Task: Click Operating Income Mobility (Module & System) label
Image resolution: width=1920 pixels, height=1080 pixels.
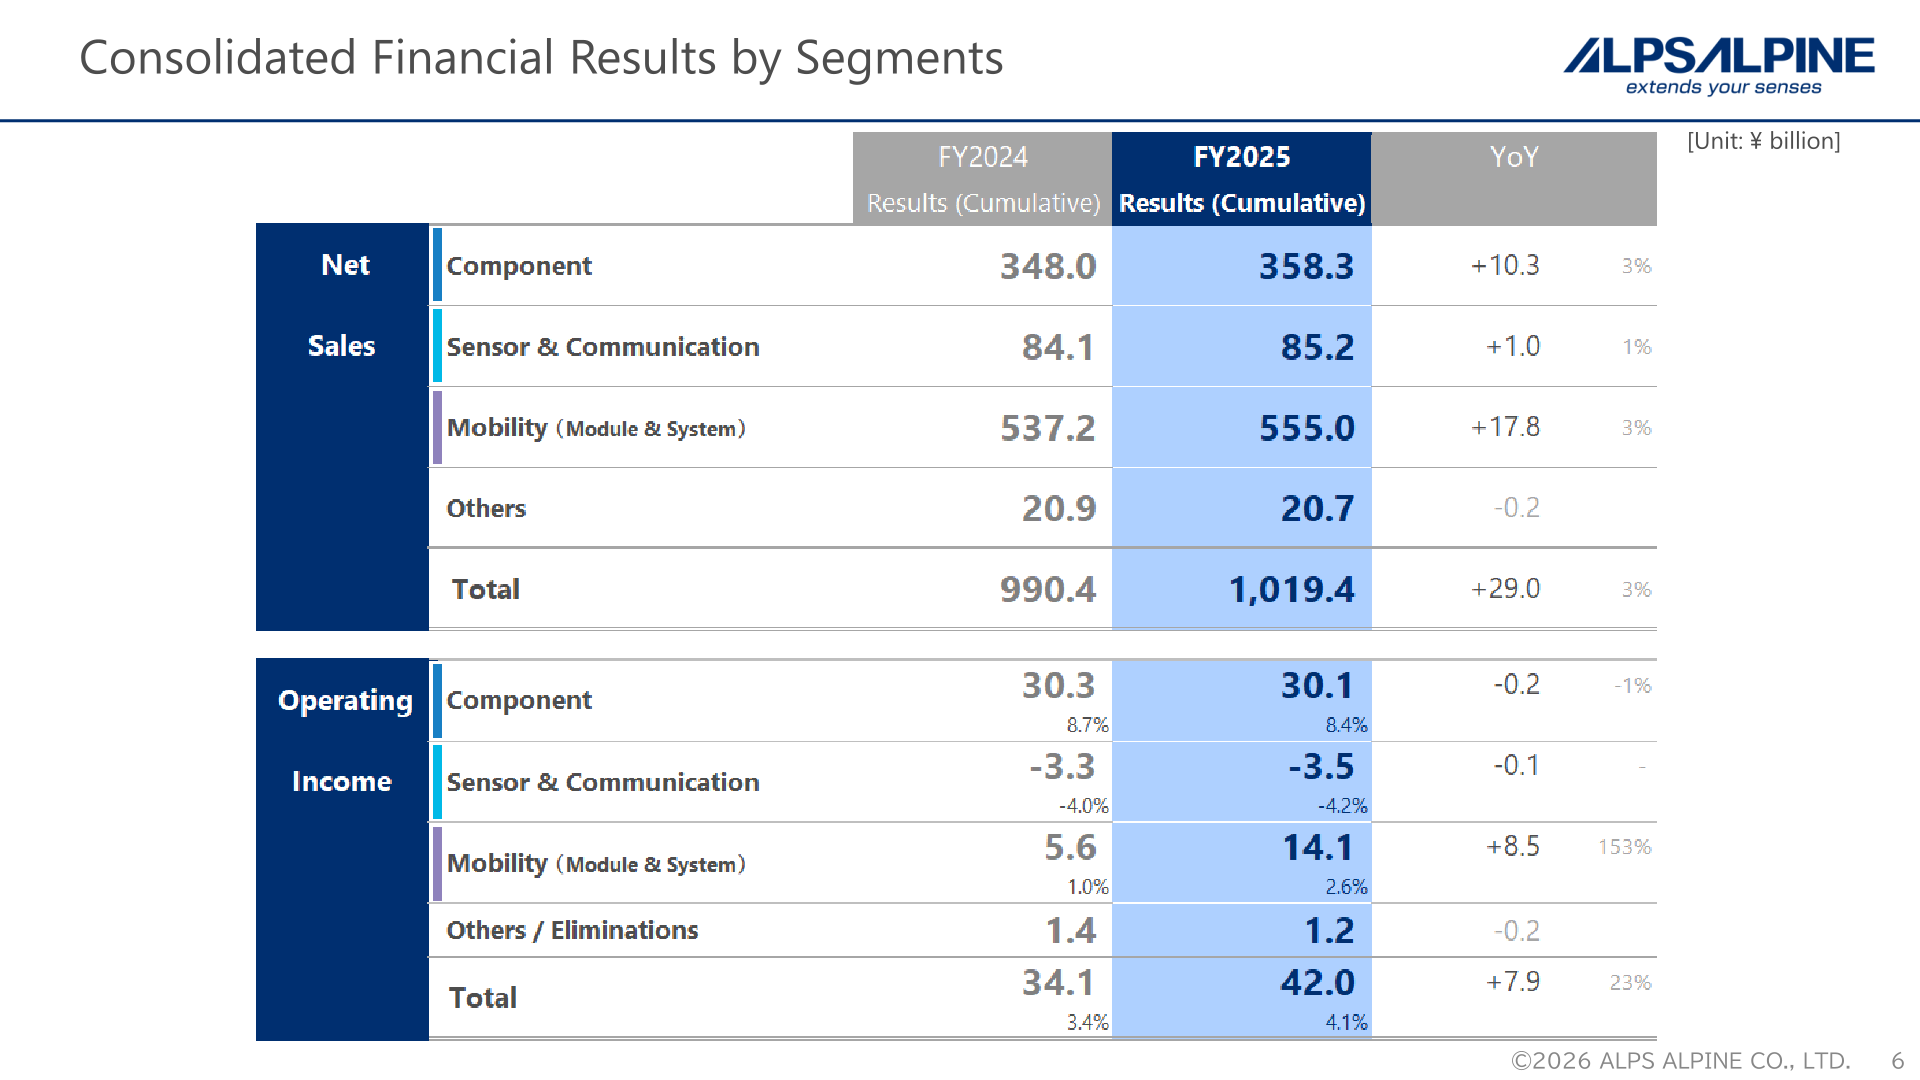Action: tap(596, 863)
